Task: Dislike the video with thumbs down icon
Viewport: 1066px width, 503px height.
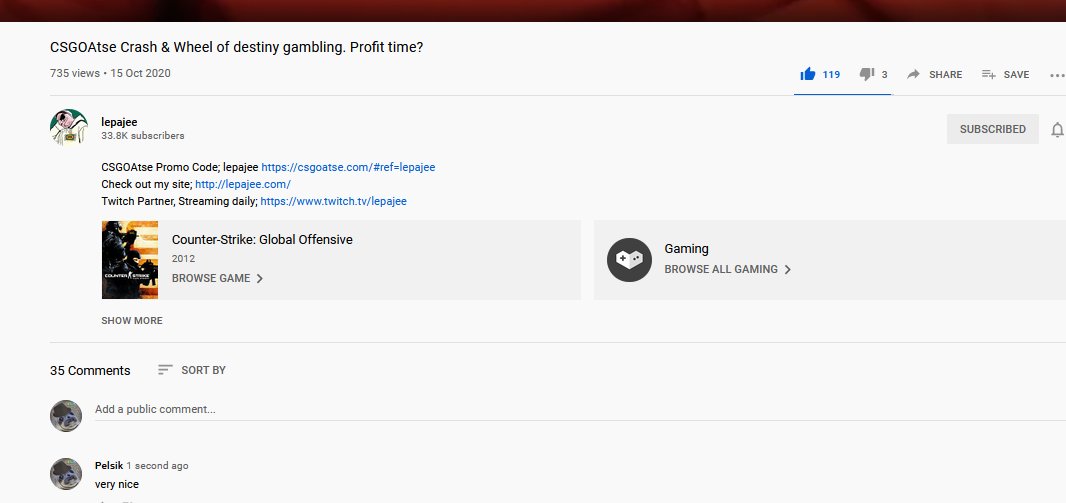Action: [867, 74]
